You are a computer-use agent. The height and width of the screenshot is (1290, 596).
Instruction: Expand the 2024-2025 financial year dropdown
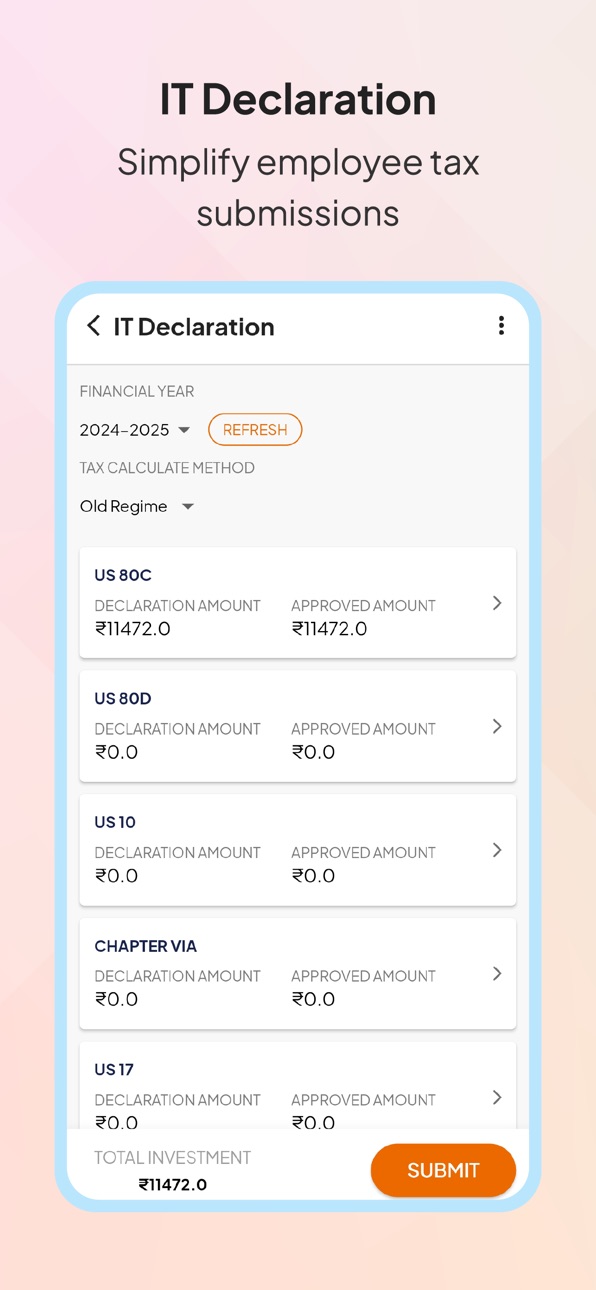[135, 430]
